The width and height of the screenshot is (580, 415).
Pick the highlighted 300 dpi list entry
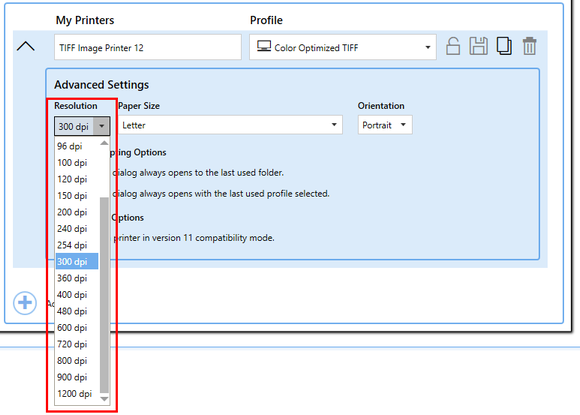pyautogui.click(x=77, y=262)
